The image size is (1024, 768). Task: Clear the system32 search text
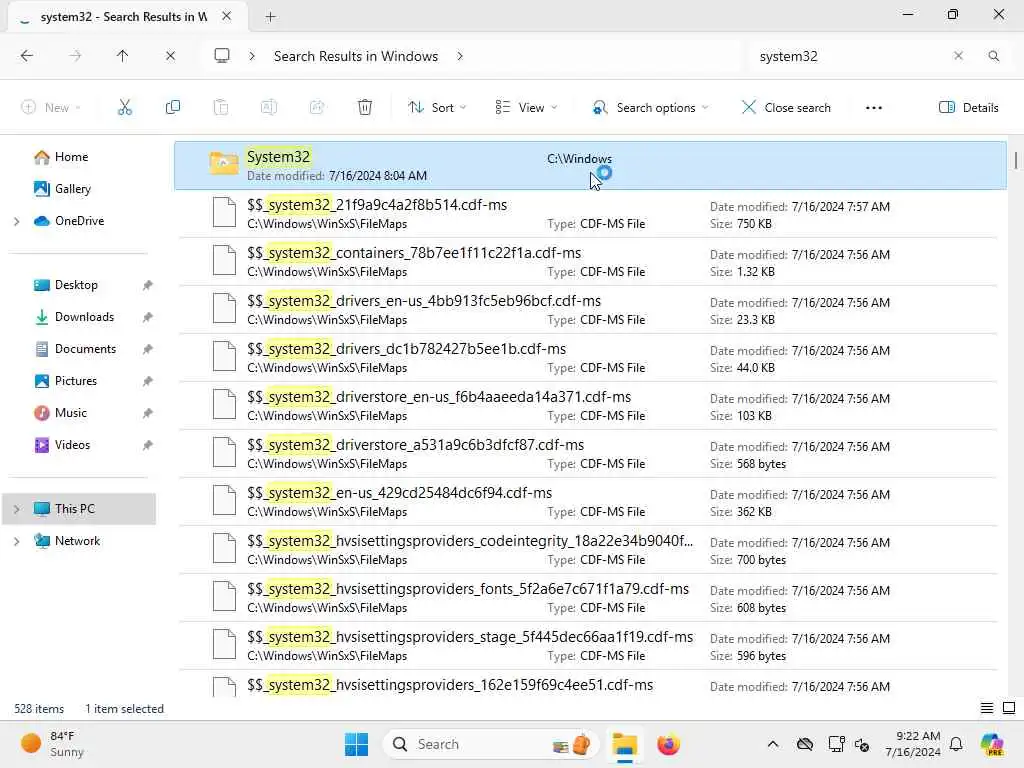pos(958,56)
